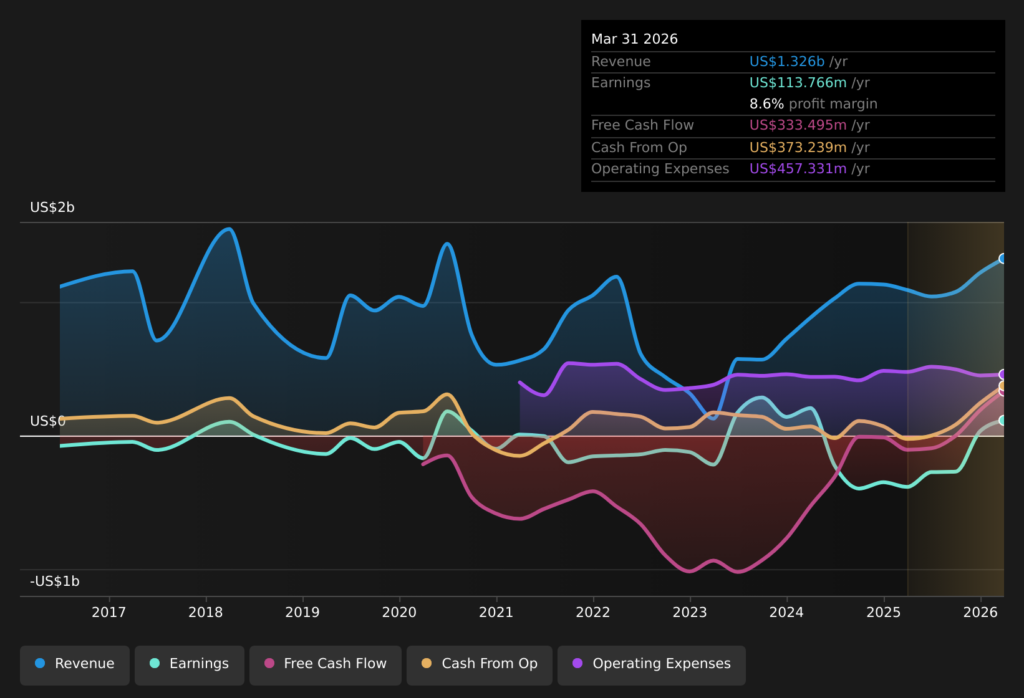
Task: Click the 2024 x-axis label
Action: [786, 612]
